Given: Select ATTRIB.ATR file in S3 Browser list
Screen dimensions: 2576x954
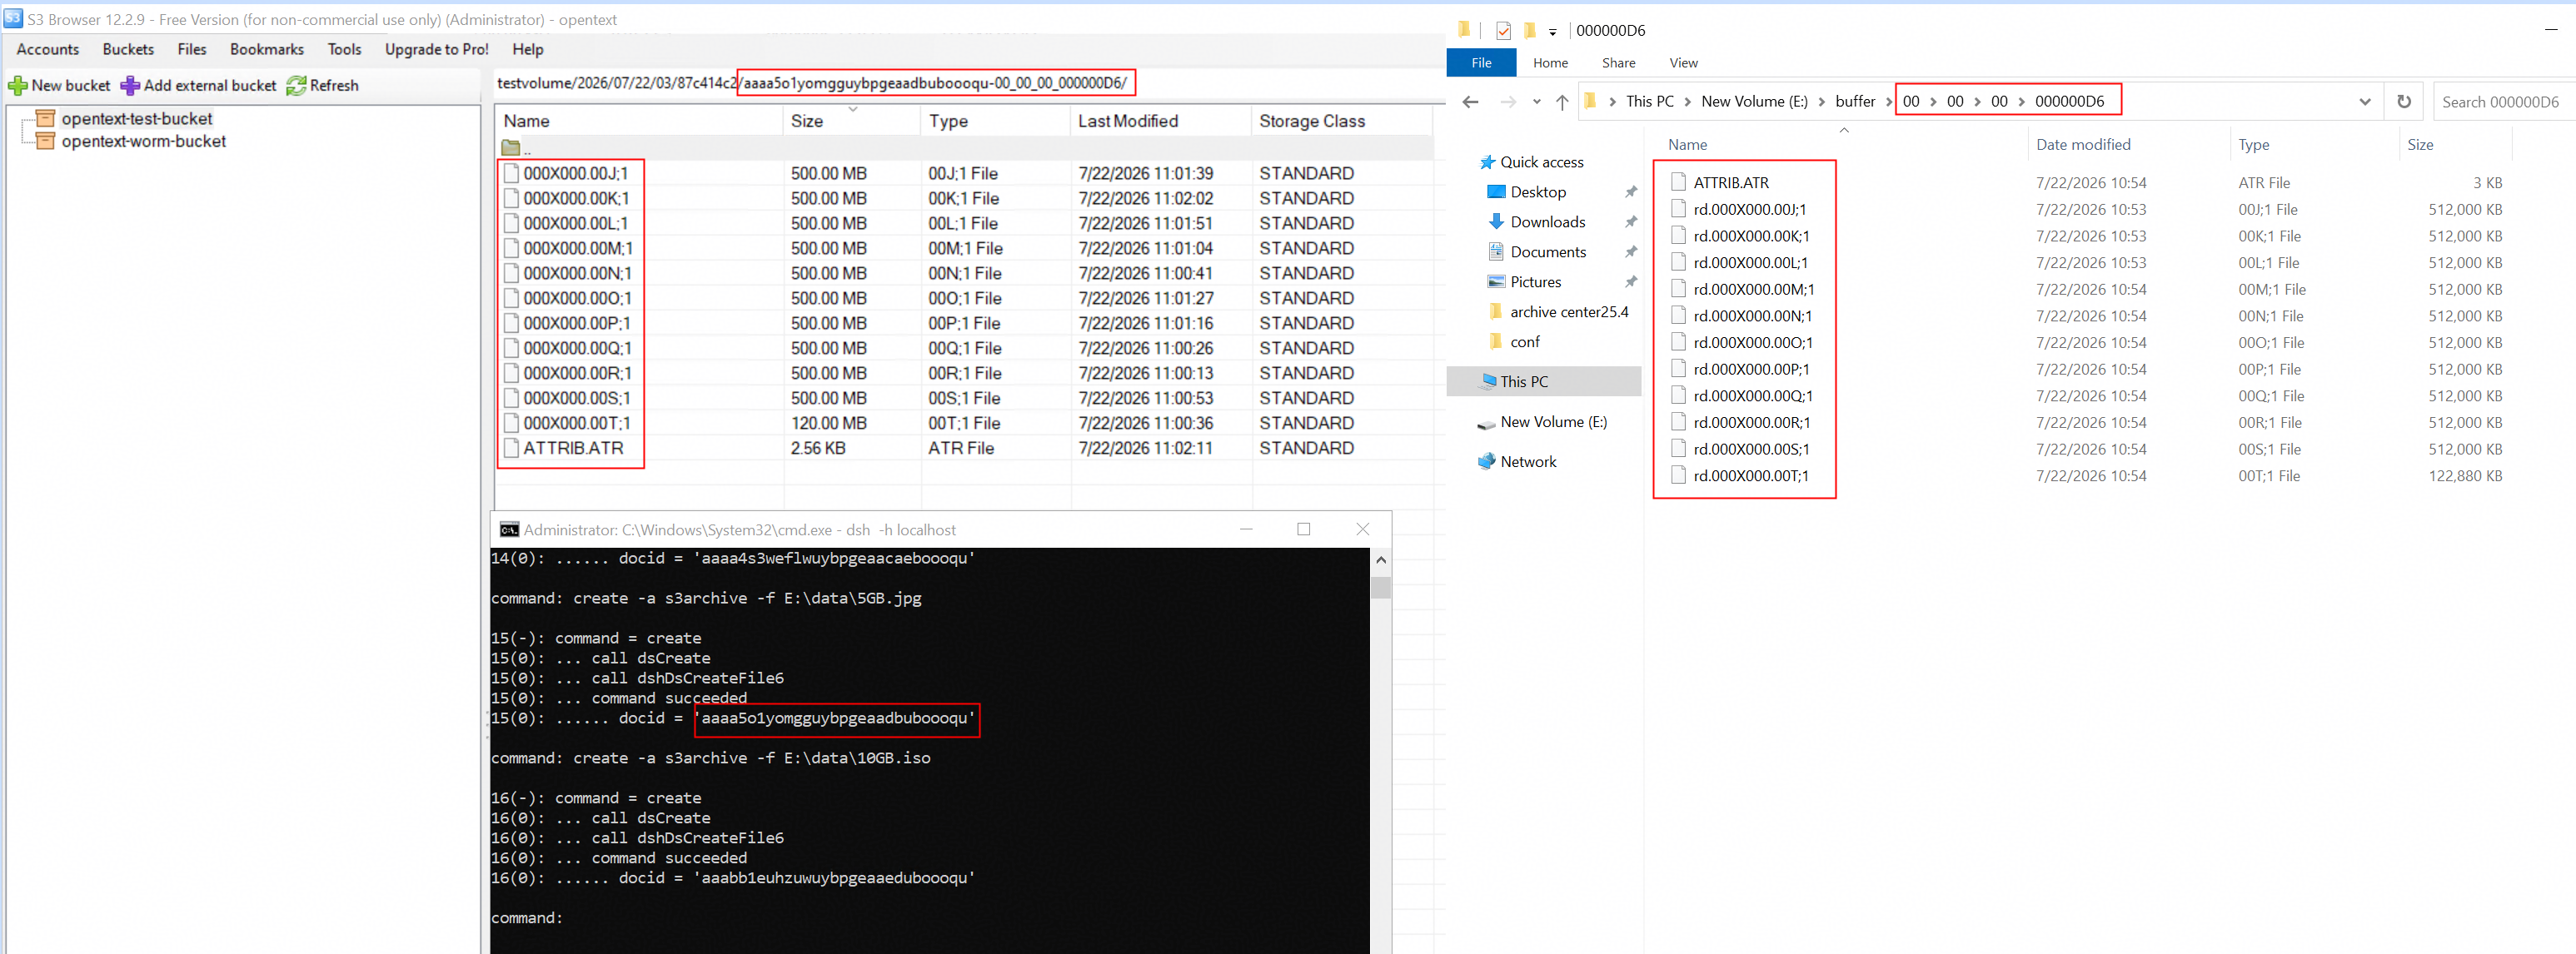Looking at the screenshot, I should [573, 448].
